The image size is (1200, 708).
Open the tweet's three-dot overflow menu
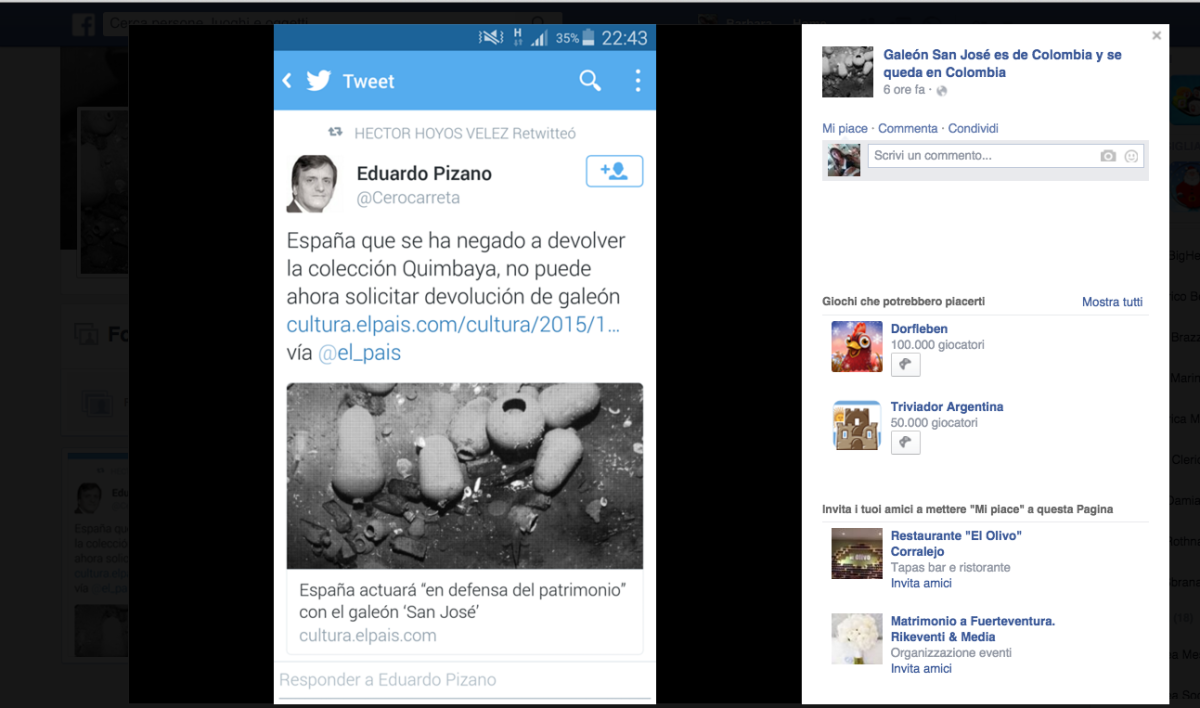click(637, 81)
